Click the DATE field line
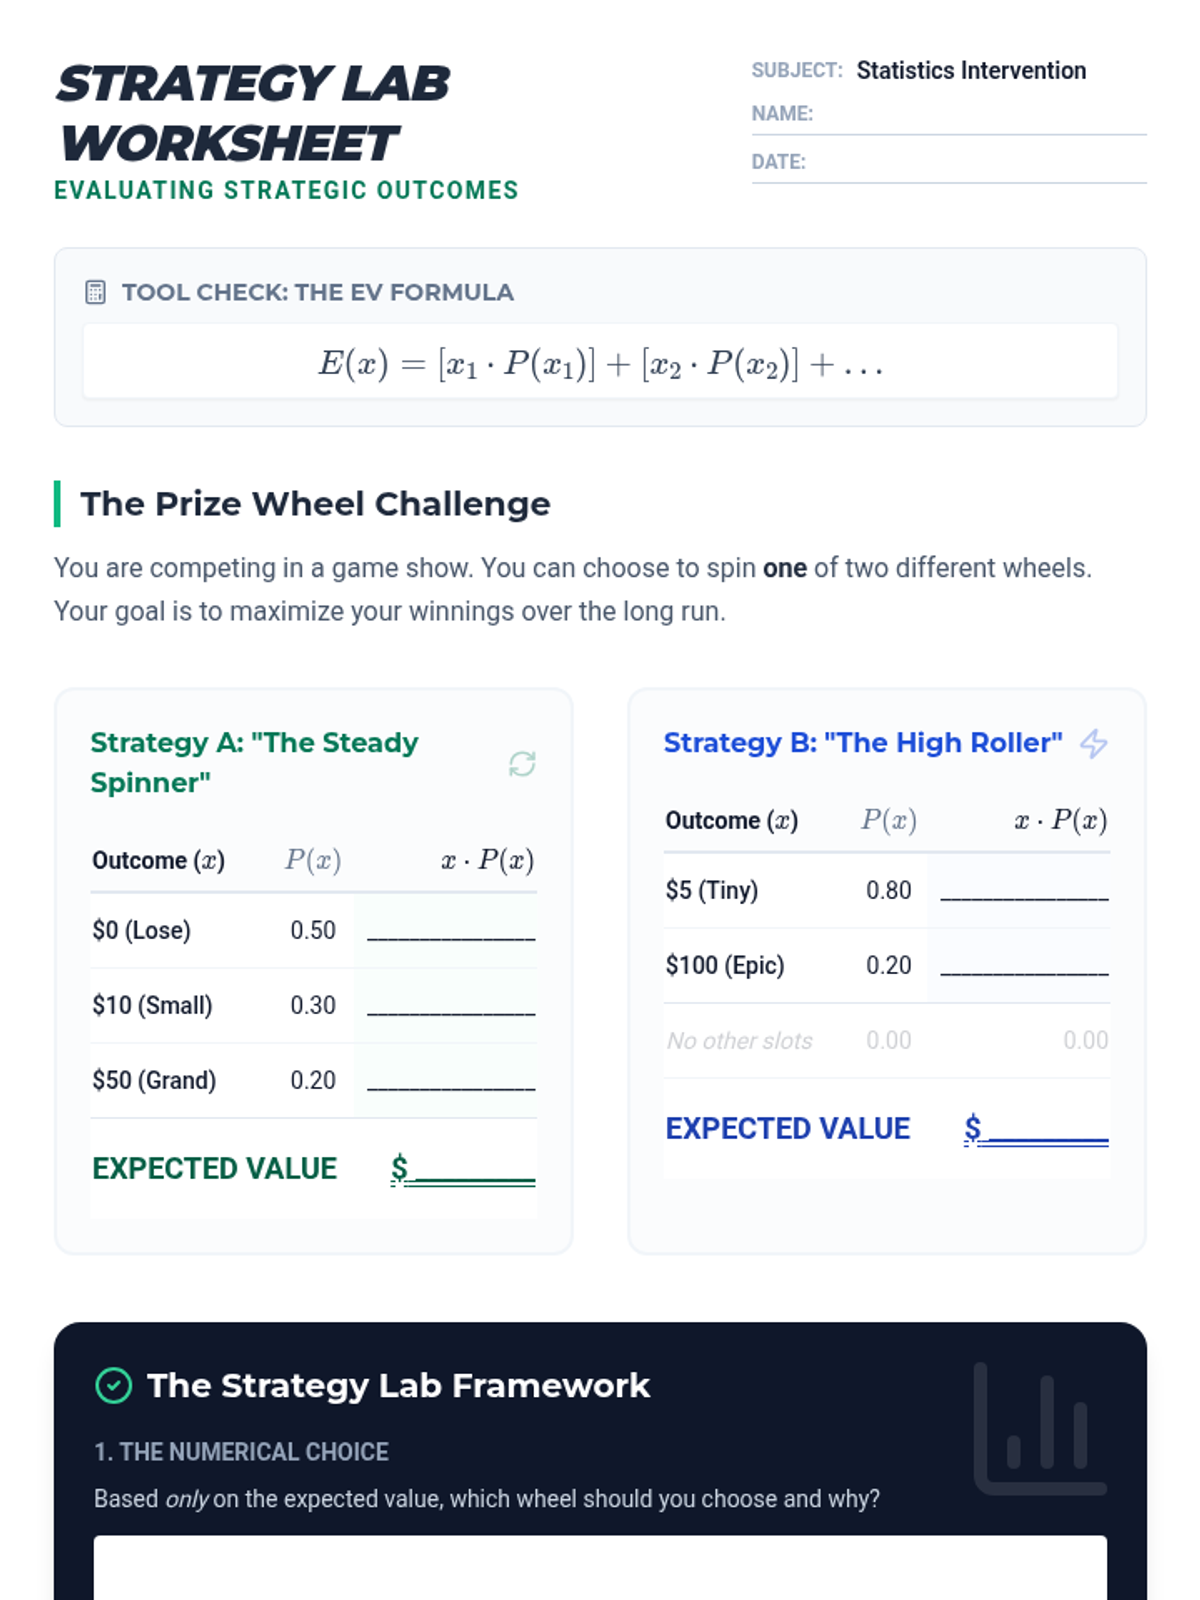1200x1600 pixels. [981, 162]
